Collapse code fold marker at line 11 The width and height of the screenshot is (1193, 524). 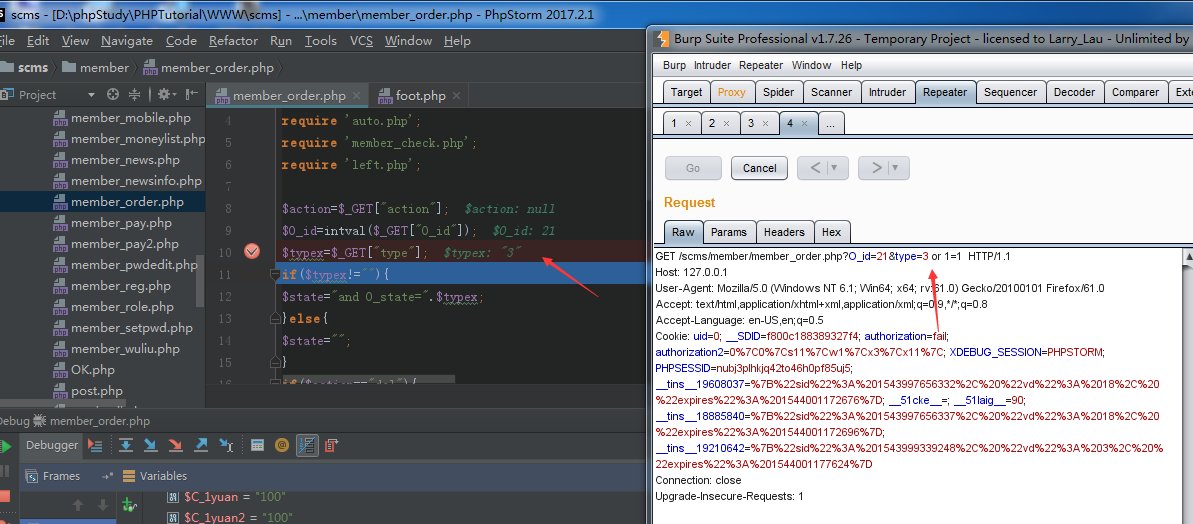[x=275, y=274]
